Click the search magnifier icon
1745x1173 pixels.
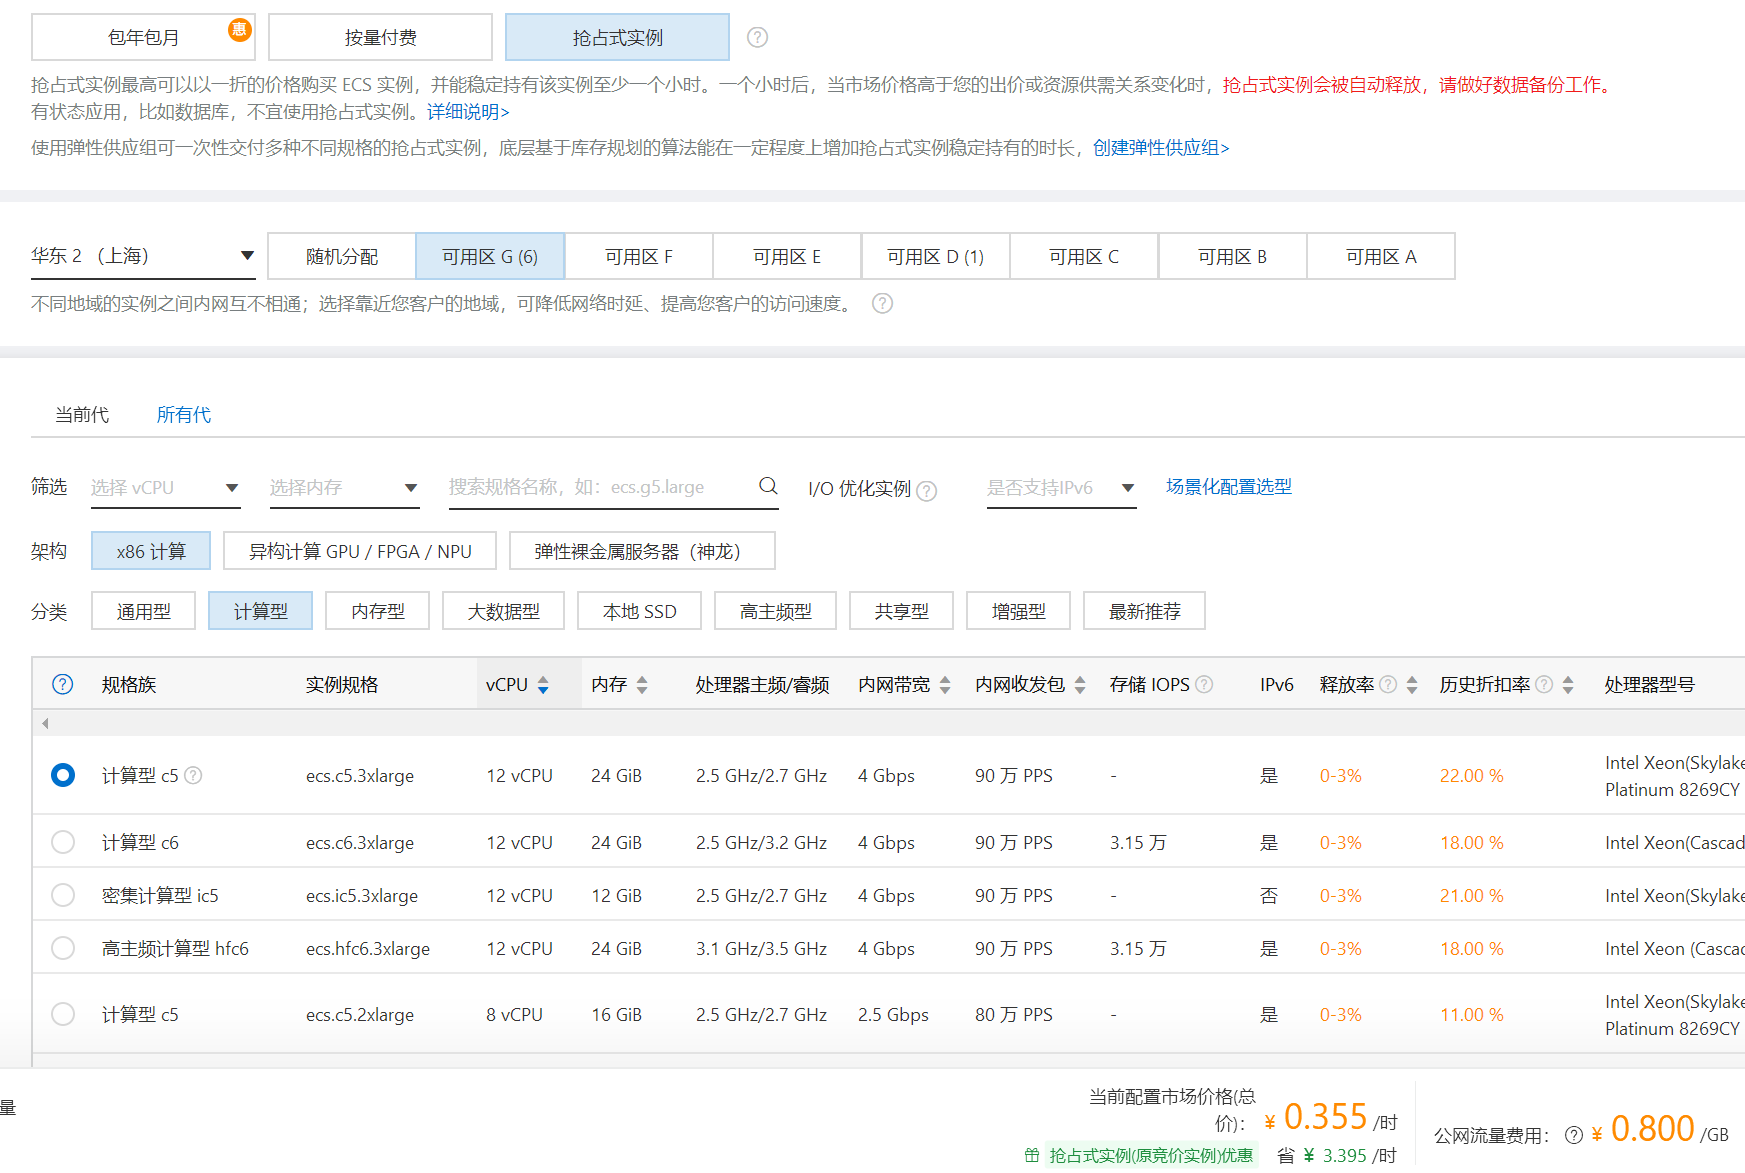768,485
